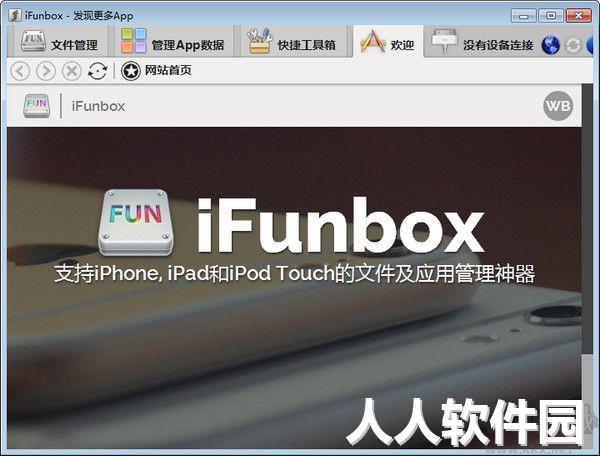Viewport: 600px width, 456px height.
Task: Click the iFunbox app icon in title bar
Action: coord(15,16)
